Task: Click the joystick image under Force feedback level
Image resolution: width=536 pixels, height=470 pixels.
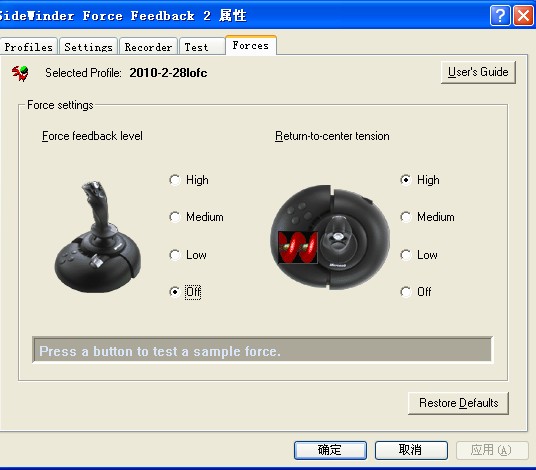Action: (98, 237)
